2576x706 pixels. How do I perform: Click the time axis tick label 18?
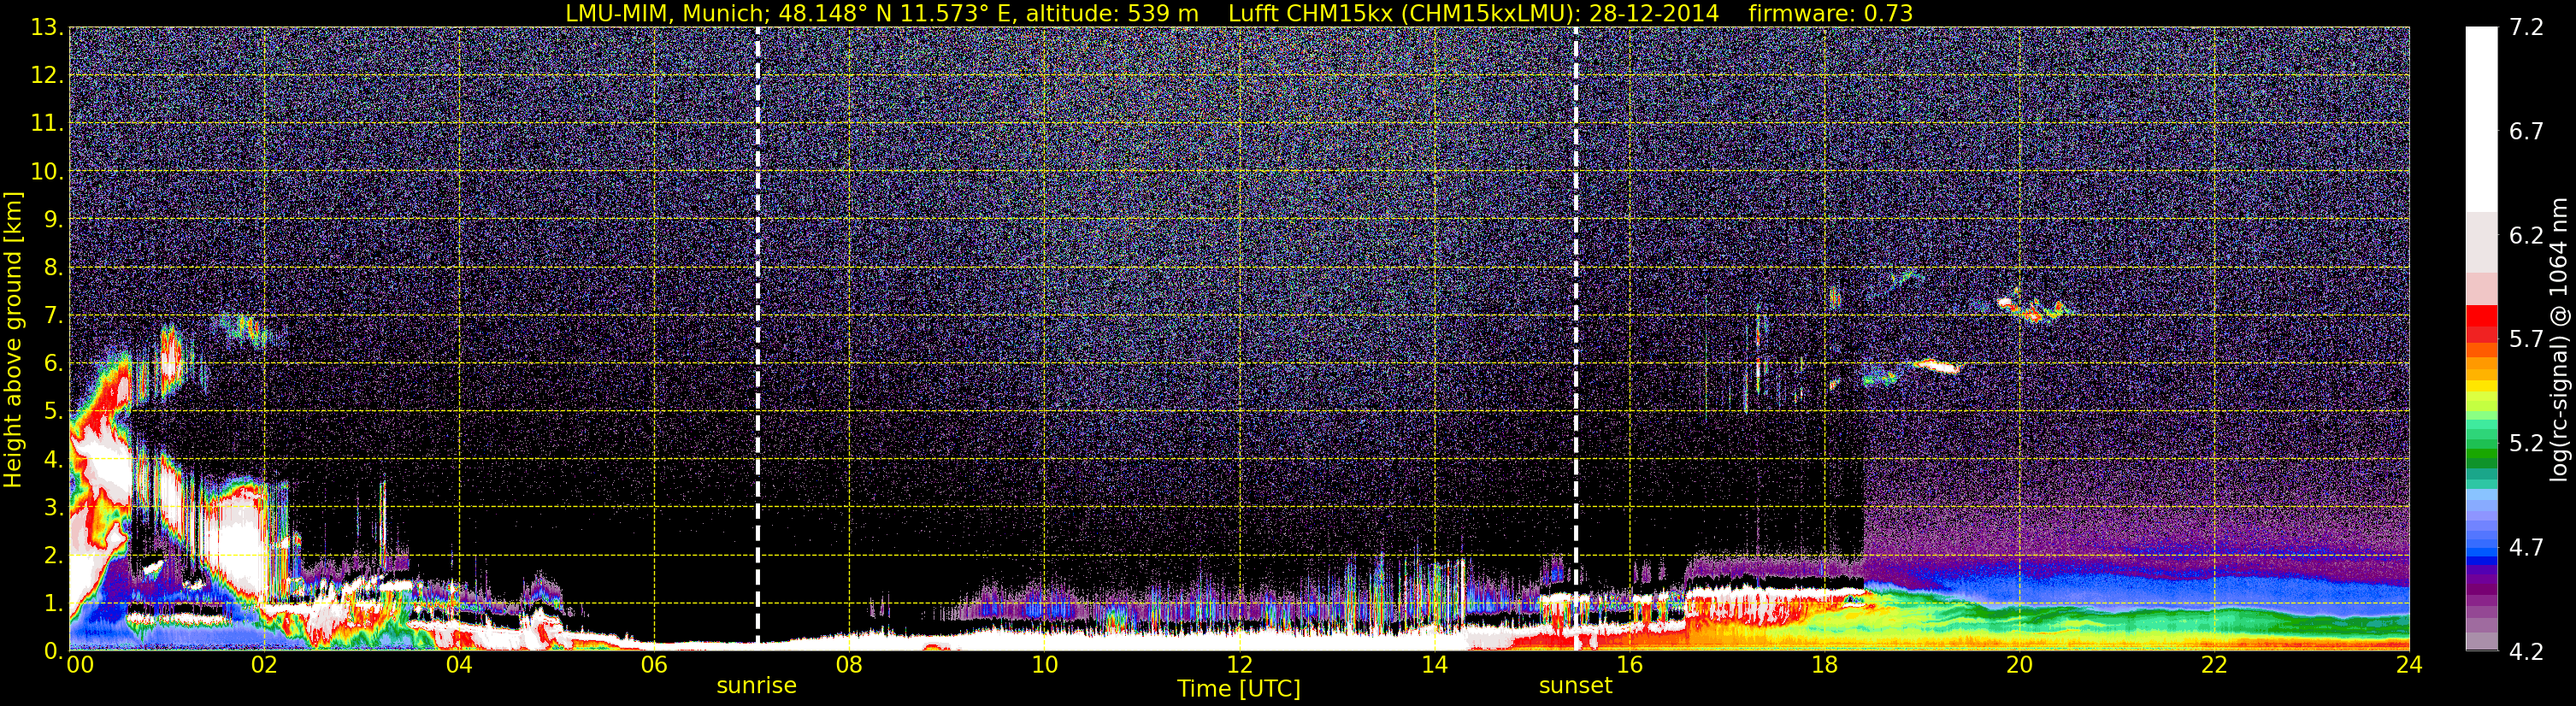pos(1824,665)
